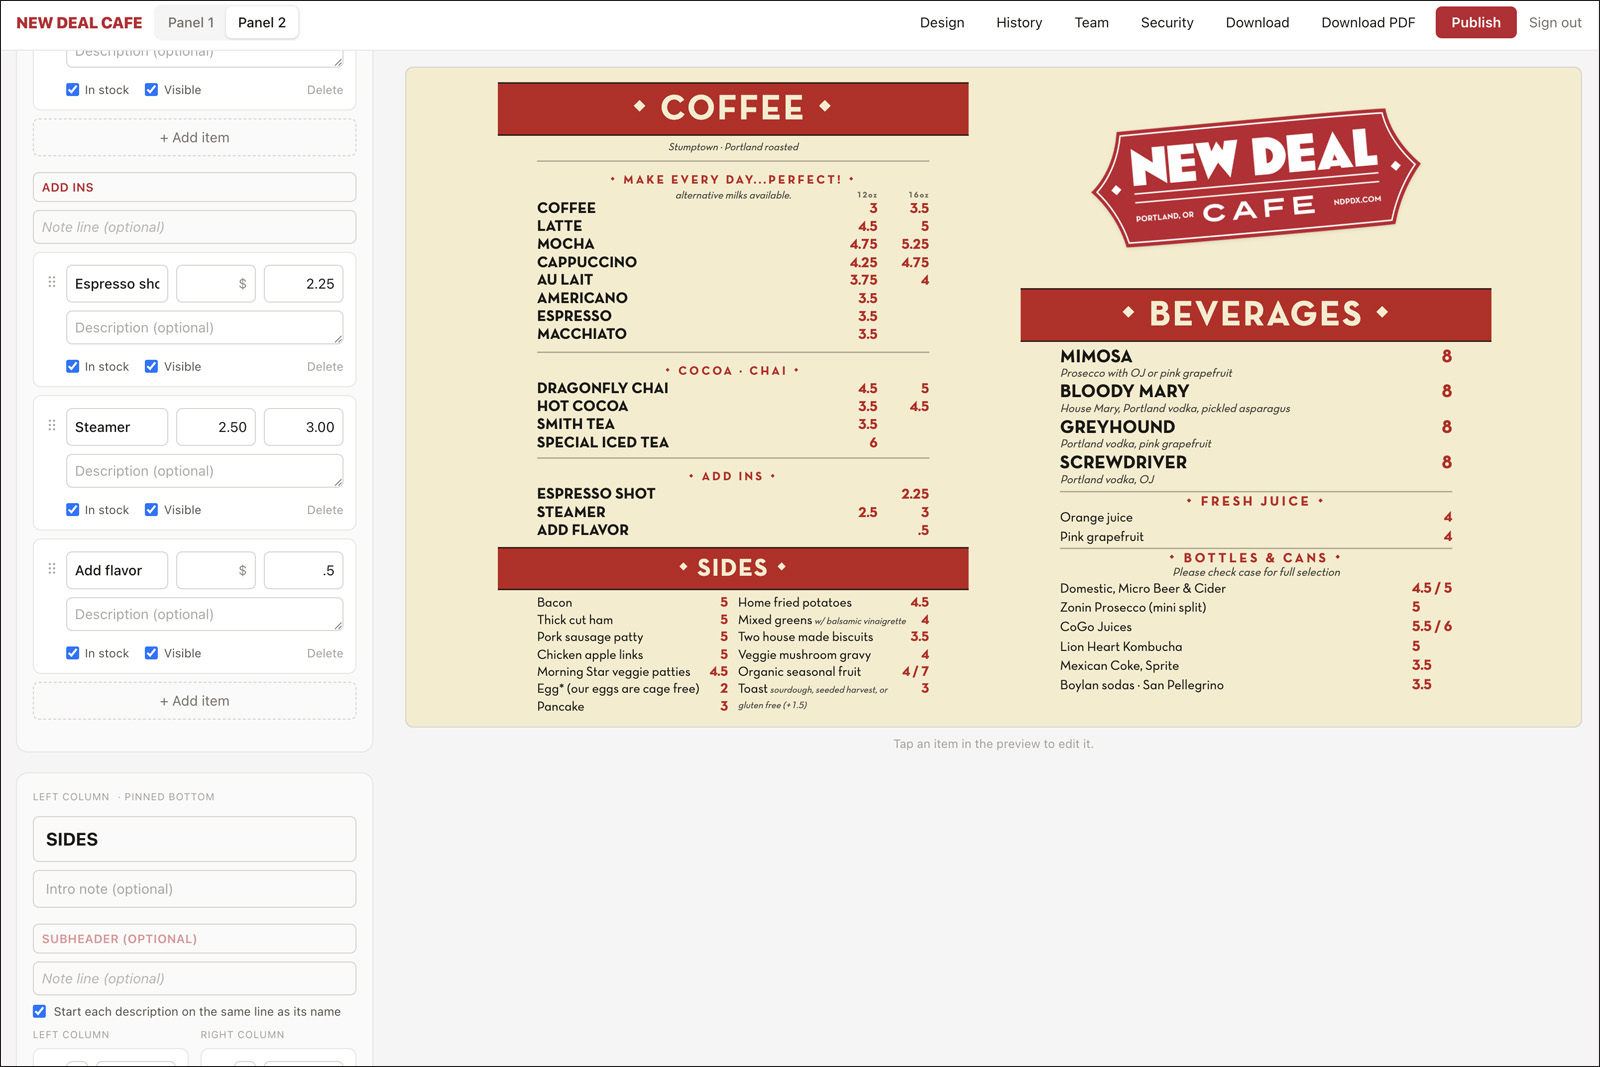The width and height of the screenshot is (1600, 1067).
Task: Click the NEW DEAL CAFE title in header
Action: coord(79,22)
